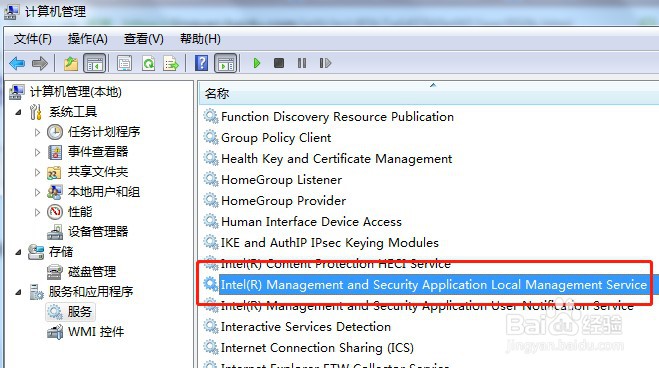Collapse the 系统工具 tree node
659x368 pixels.
(18, 112)
